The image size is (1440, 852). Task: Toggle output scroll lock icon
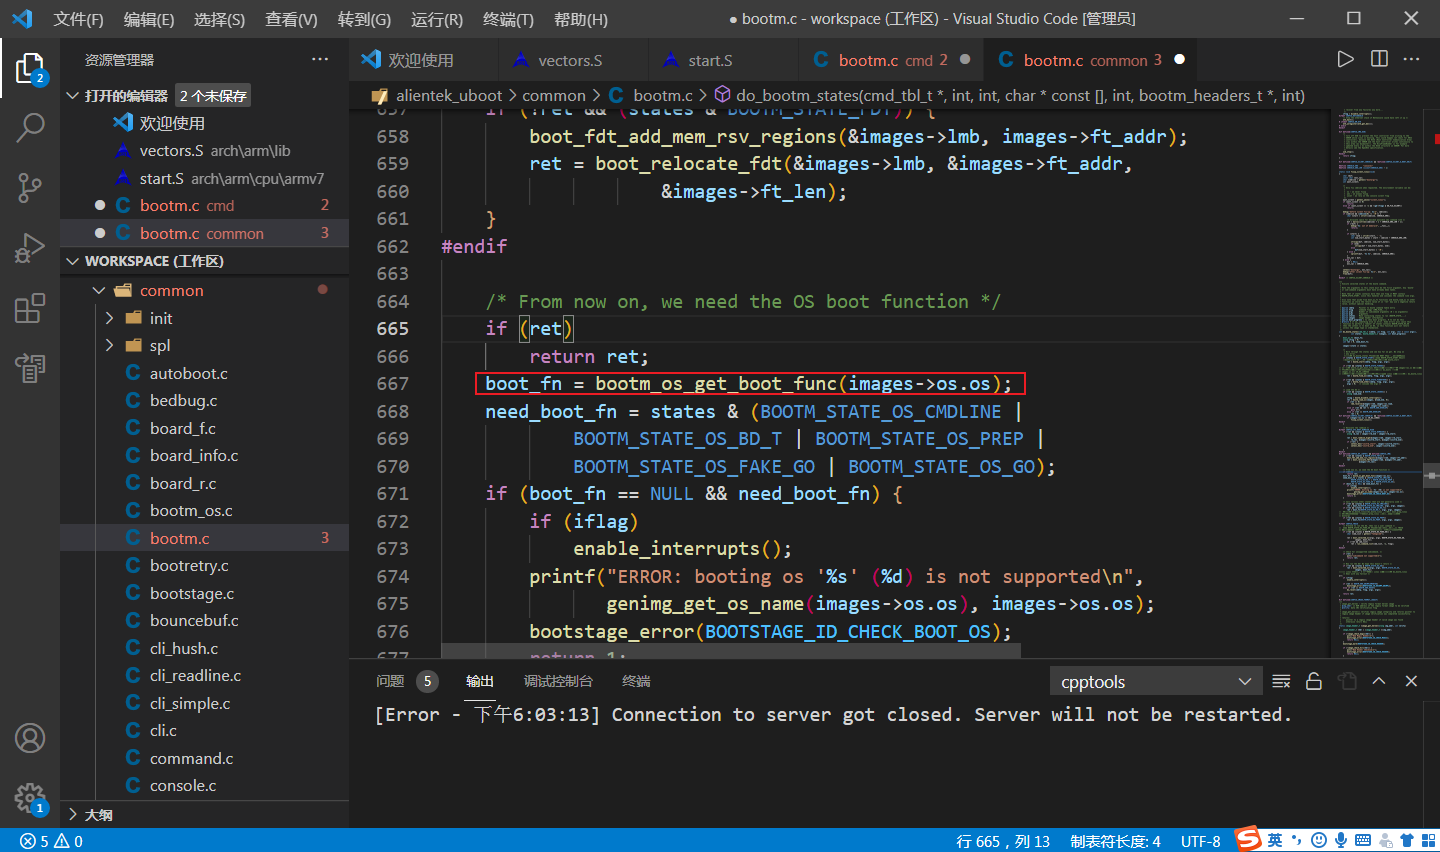[x=1314, y=681]
